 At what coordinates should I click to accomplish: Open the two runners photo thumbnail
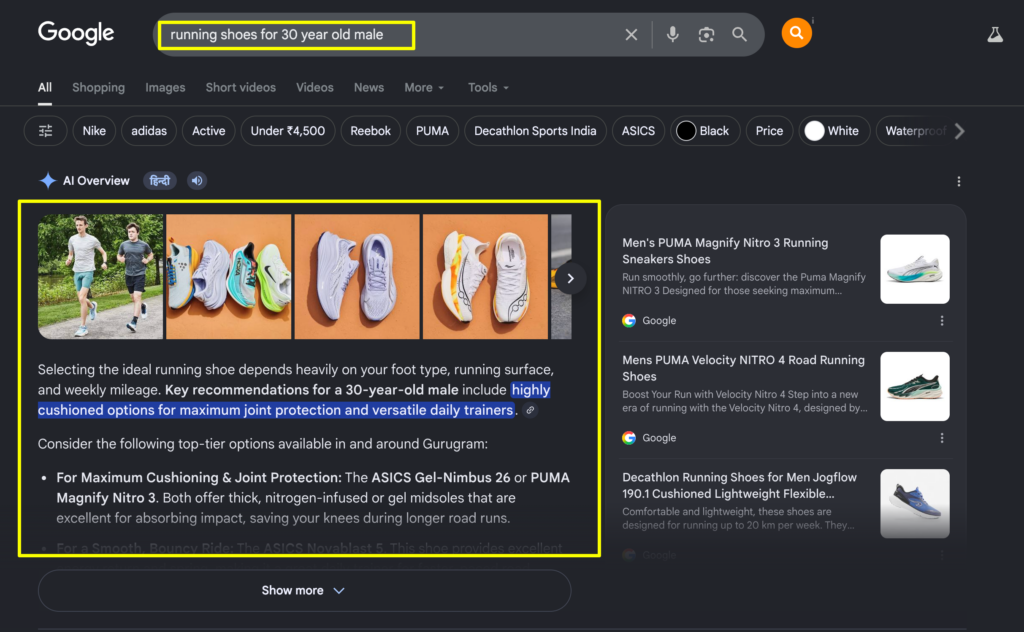101,277
